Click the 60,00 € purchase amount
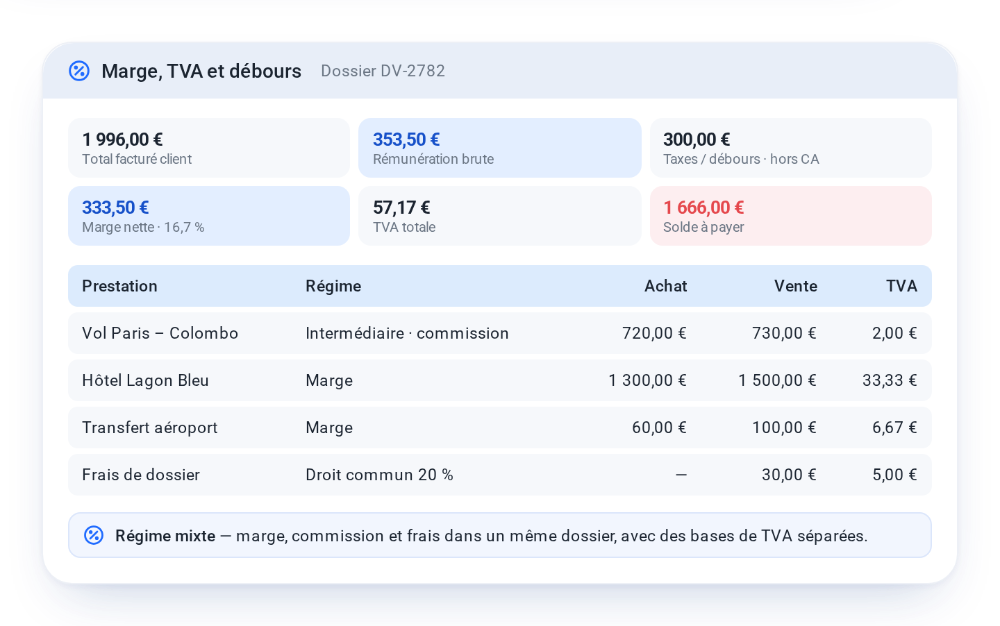 click(x=659, y=428)
